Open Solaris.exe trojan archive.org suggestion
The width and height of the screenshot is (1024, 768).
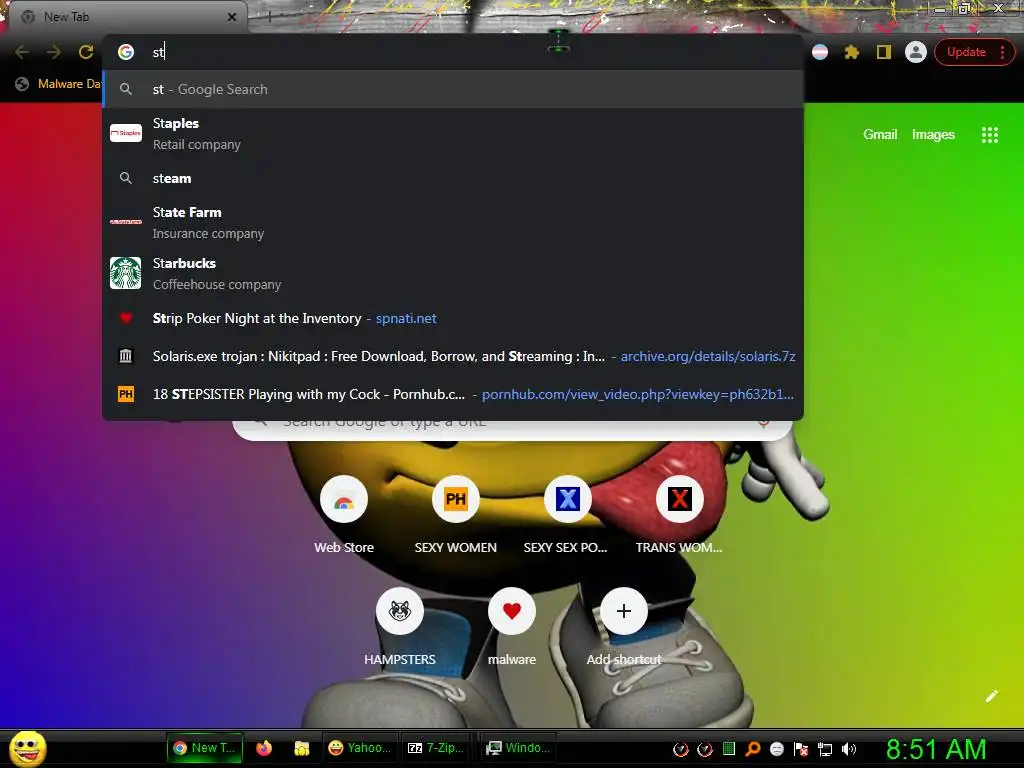453,356
